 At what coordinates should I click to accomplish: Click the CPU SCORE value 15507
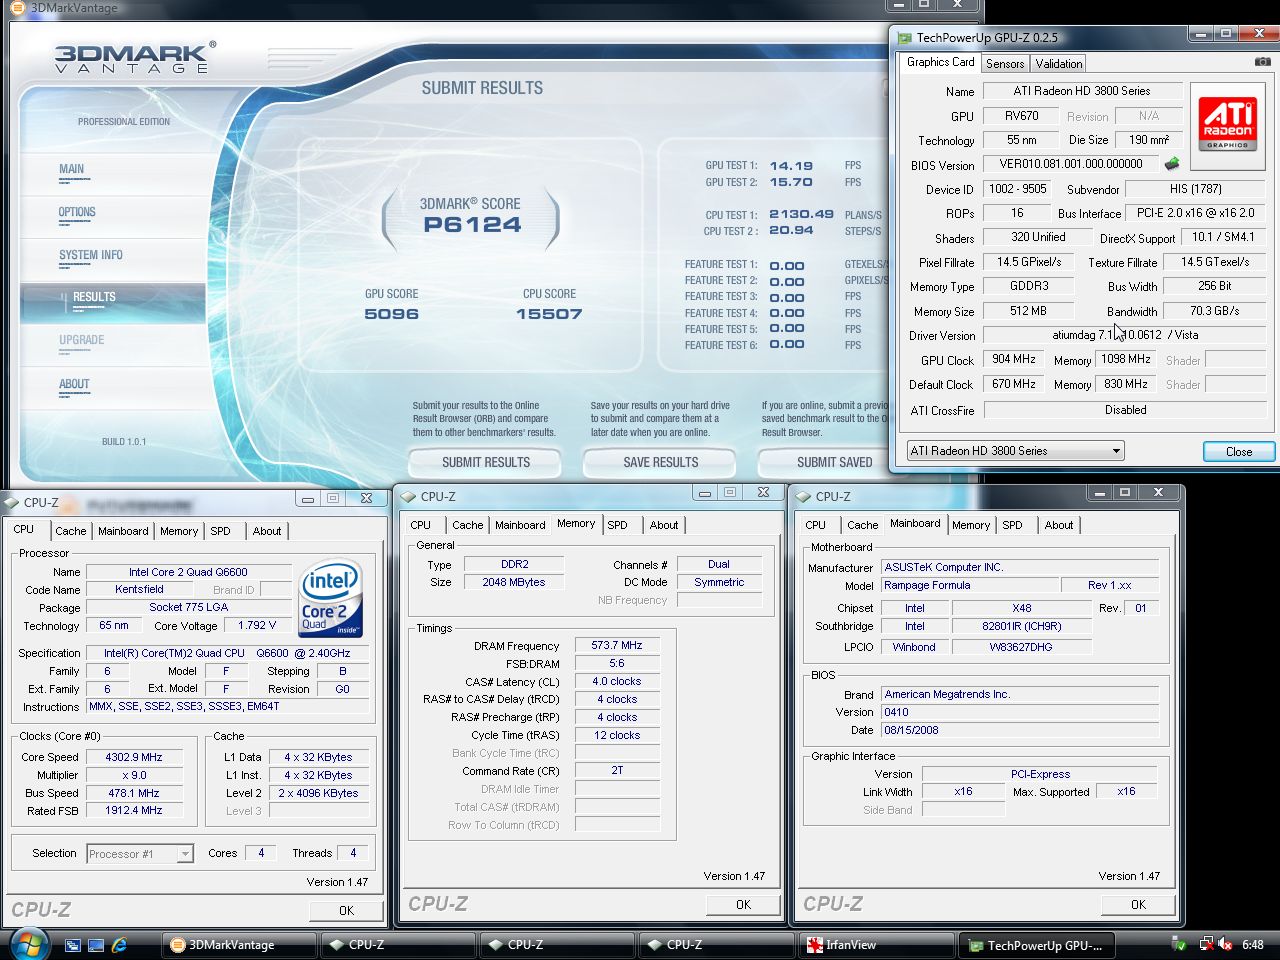click(549, 314)
